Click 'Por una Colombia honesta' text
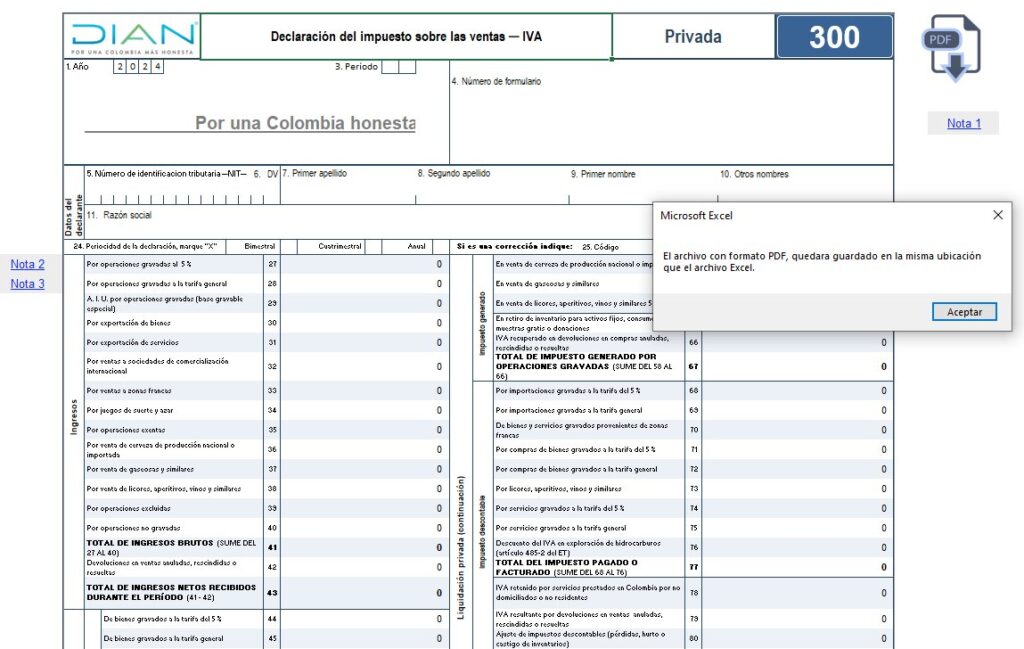1024x649 pixels. click(305, 123)
